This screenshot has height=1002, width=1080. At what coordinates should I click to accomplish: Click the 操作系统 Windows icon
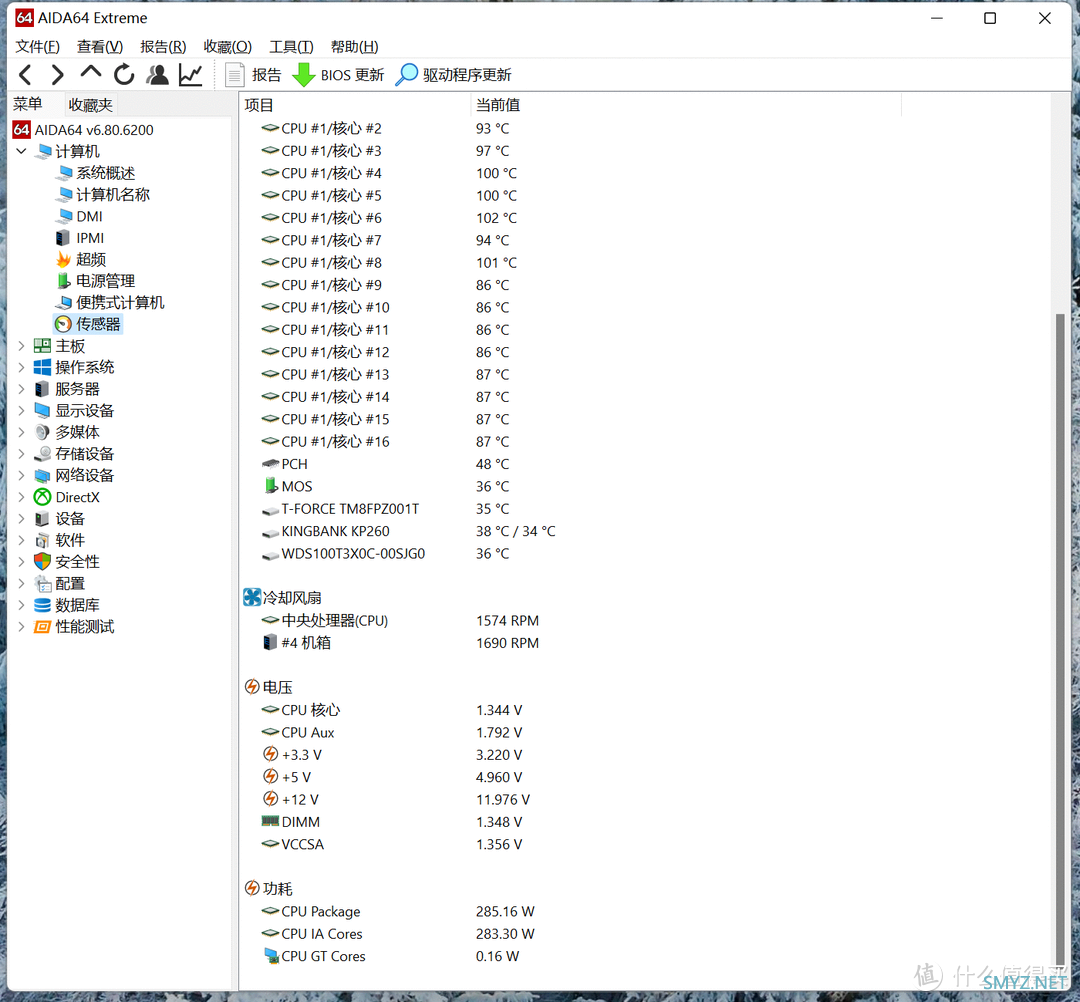coord(42,367)
